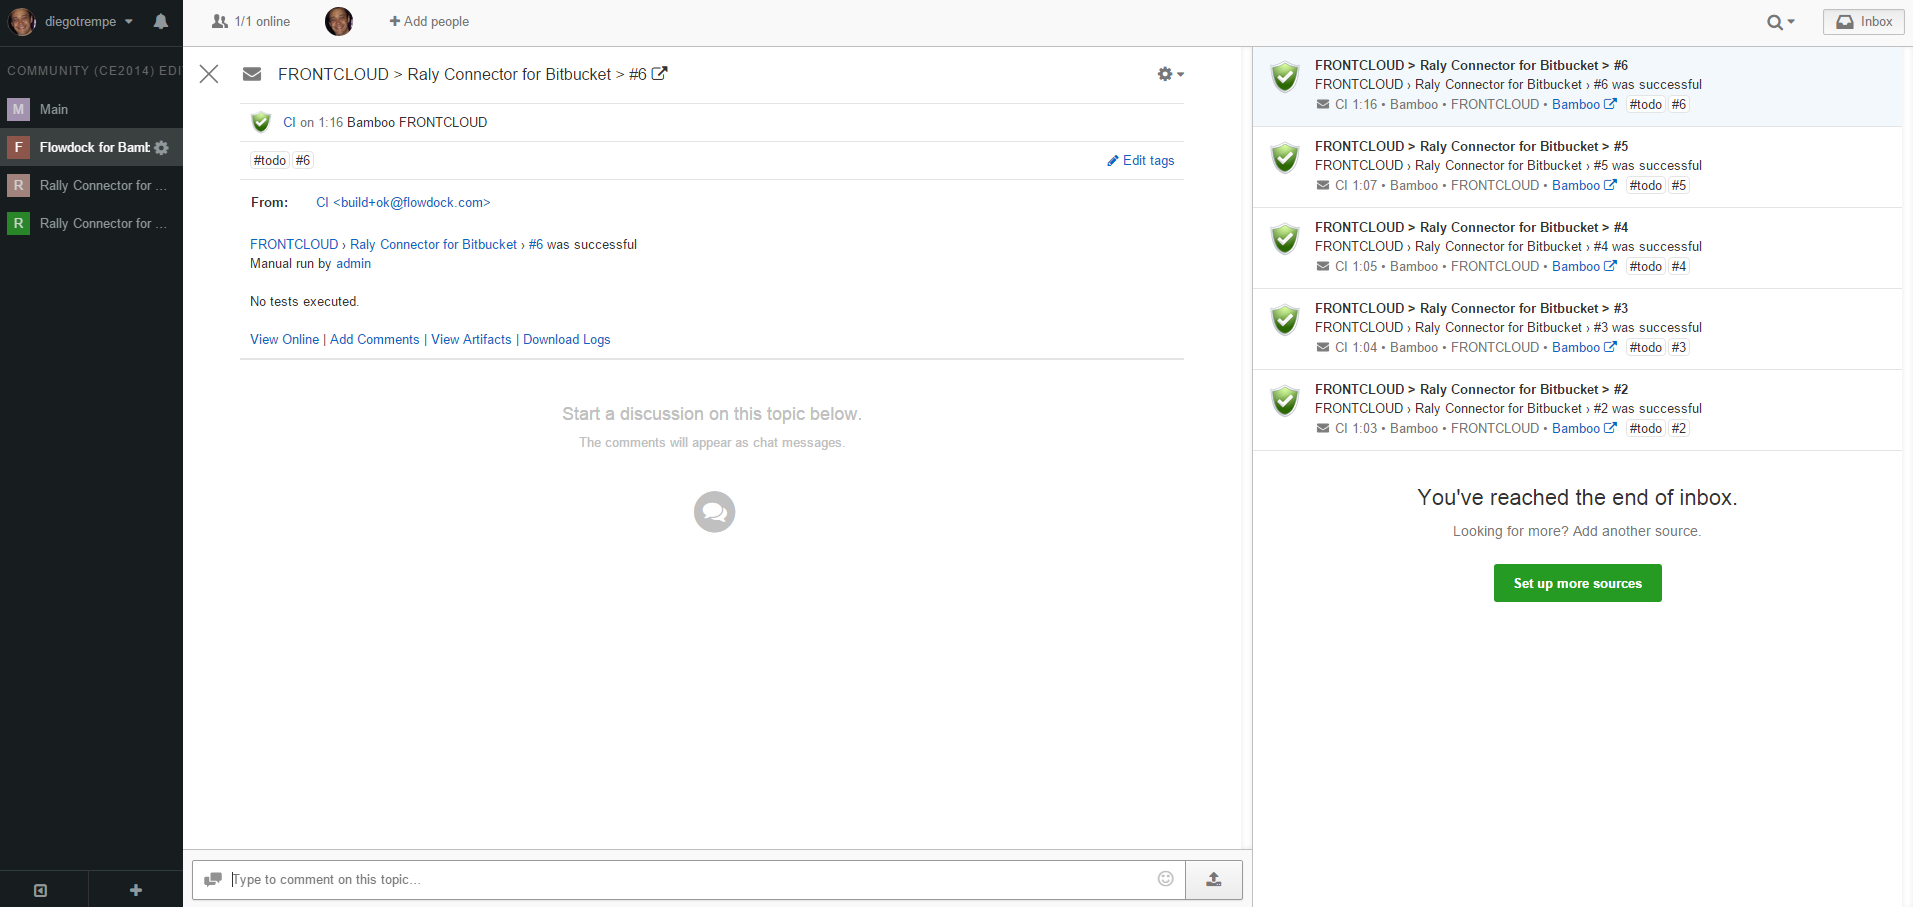
Task: Open the notifications bell
Action: coord(160,21)
